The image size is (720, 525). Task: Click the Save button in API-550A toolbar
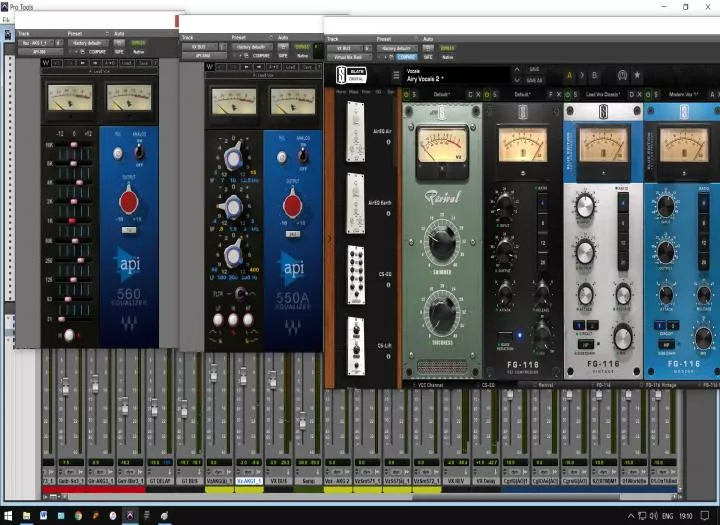pyautogui.click(x=307, y=67)
